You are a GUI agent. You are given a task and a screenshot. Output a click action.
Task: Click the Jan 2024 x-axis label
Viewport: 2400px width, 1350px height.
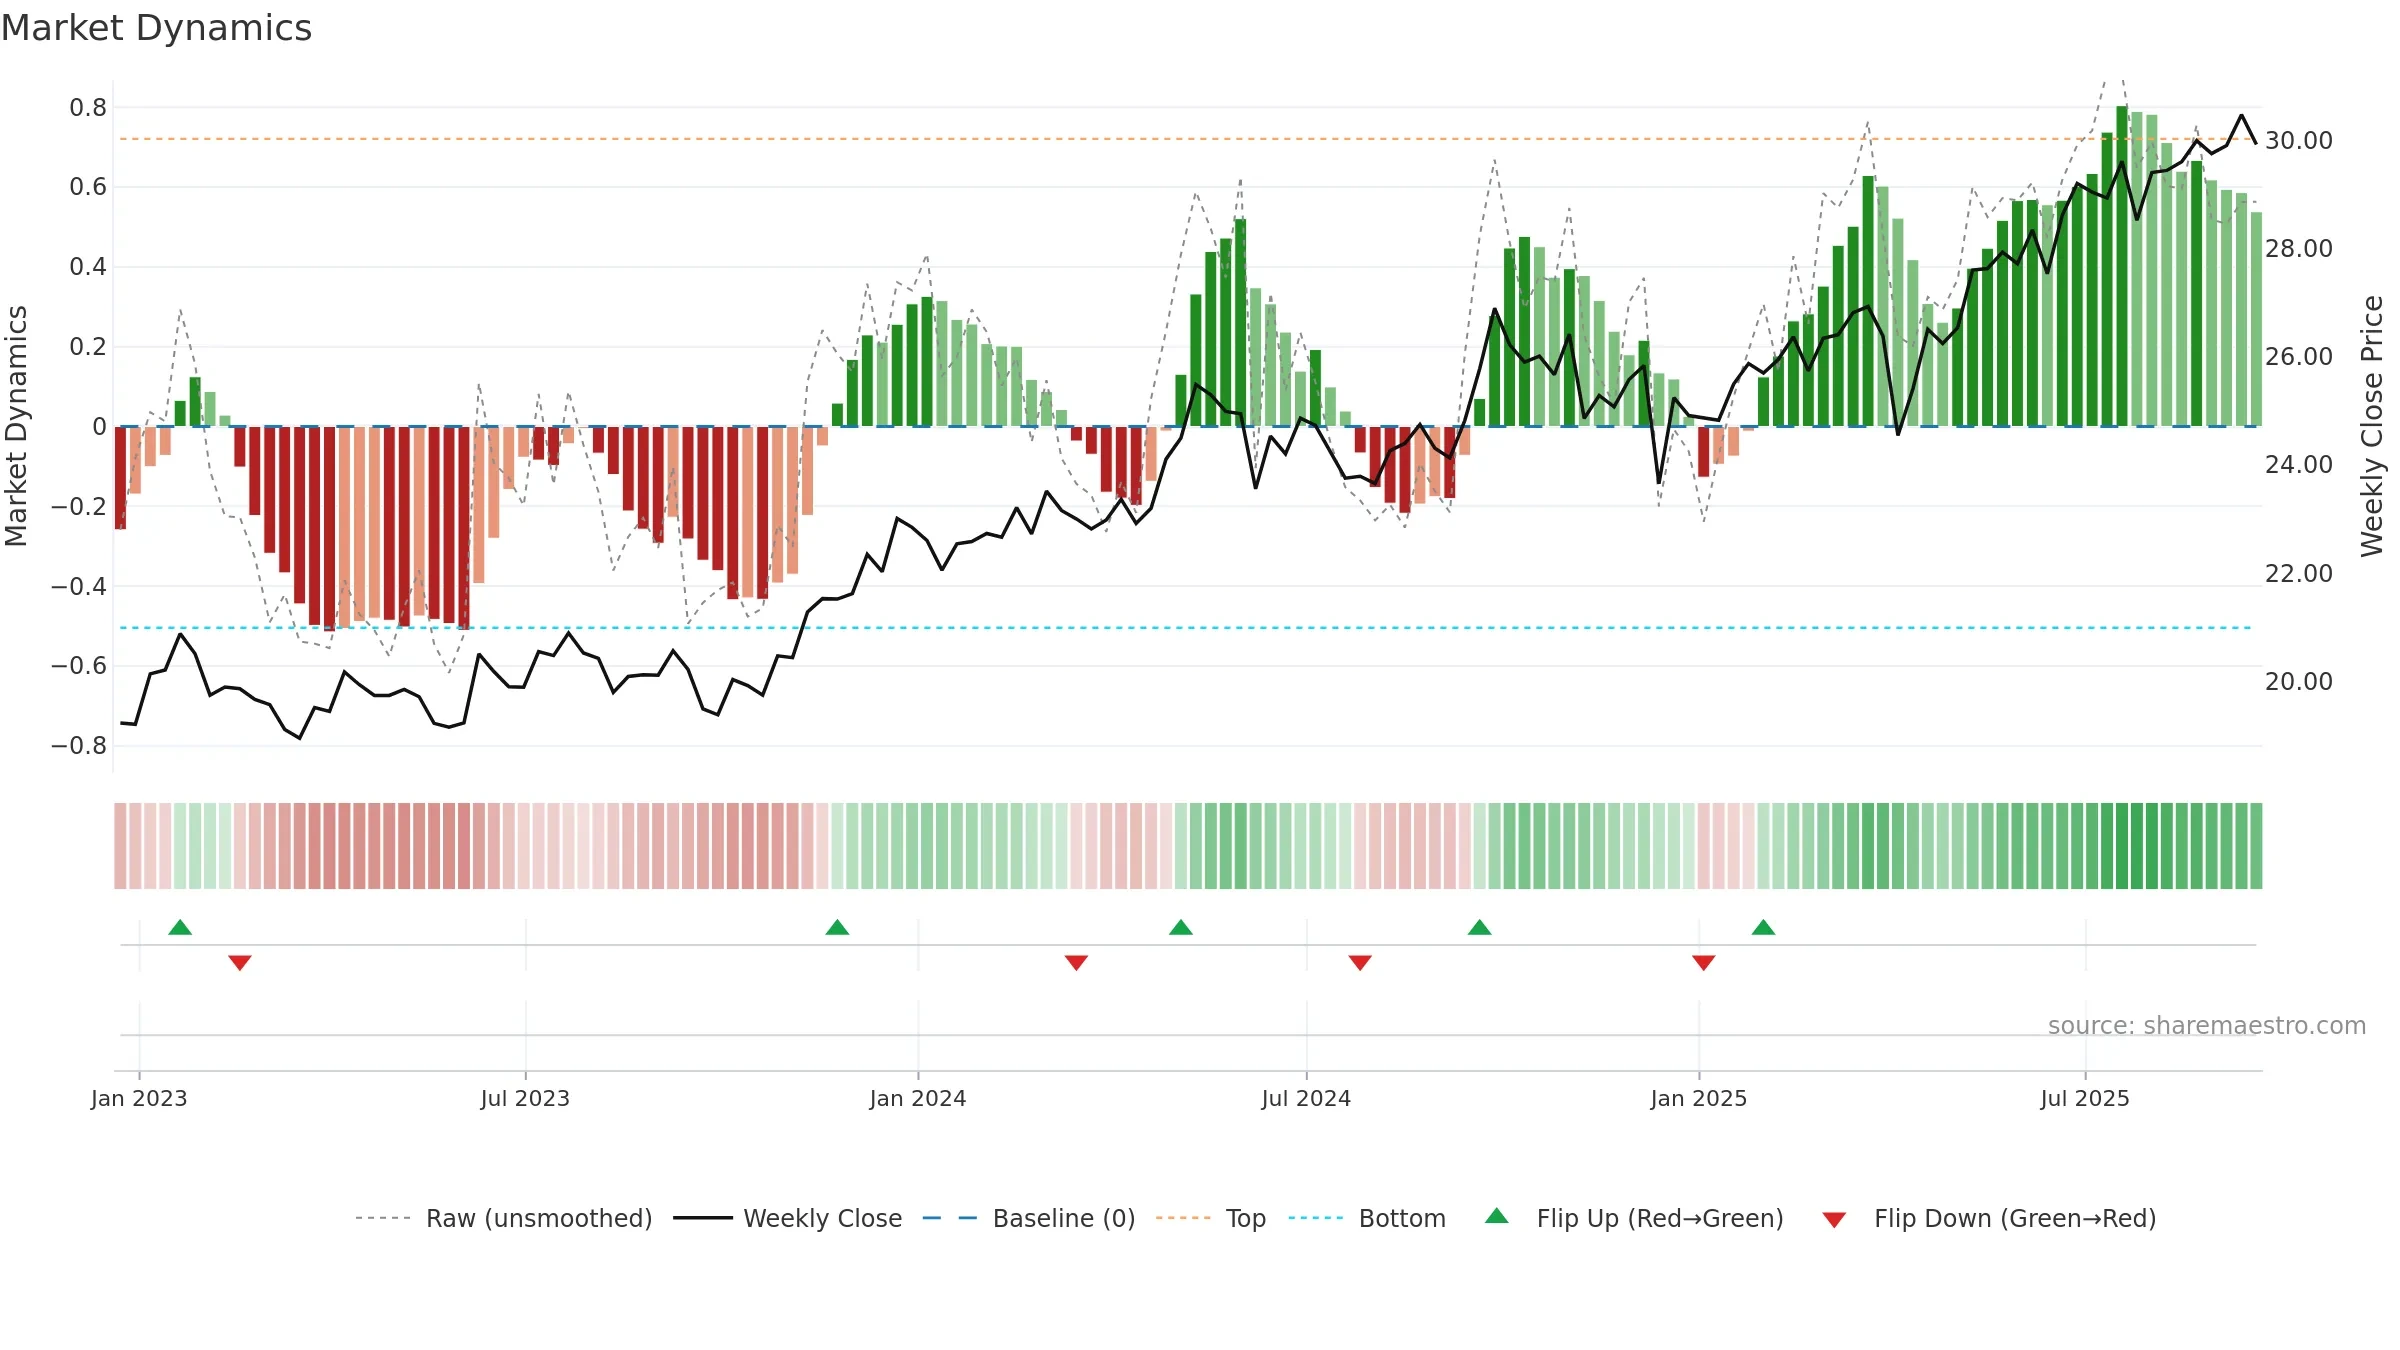918,1098
